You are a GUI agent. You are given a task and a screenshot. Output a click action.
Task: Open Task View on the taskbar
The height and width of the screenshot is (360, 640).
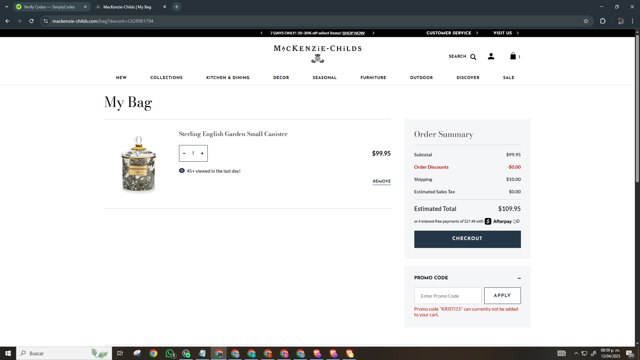[120, 353]
